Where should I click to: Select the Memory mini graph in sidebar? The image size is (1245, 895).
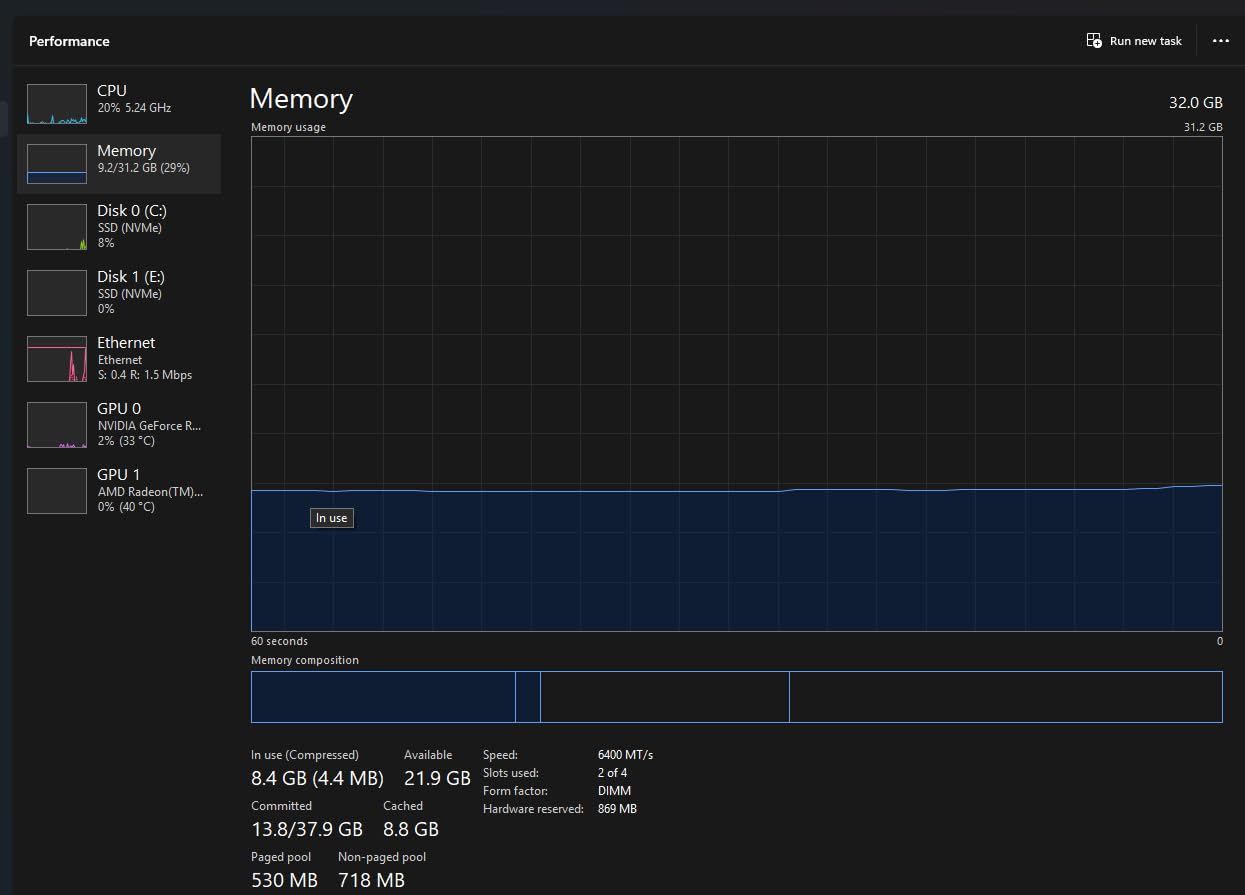57,164
